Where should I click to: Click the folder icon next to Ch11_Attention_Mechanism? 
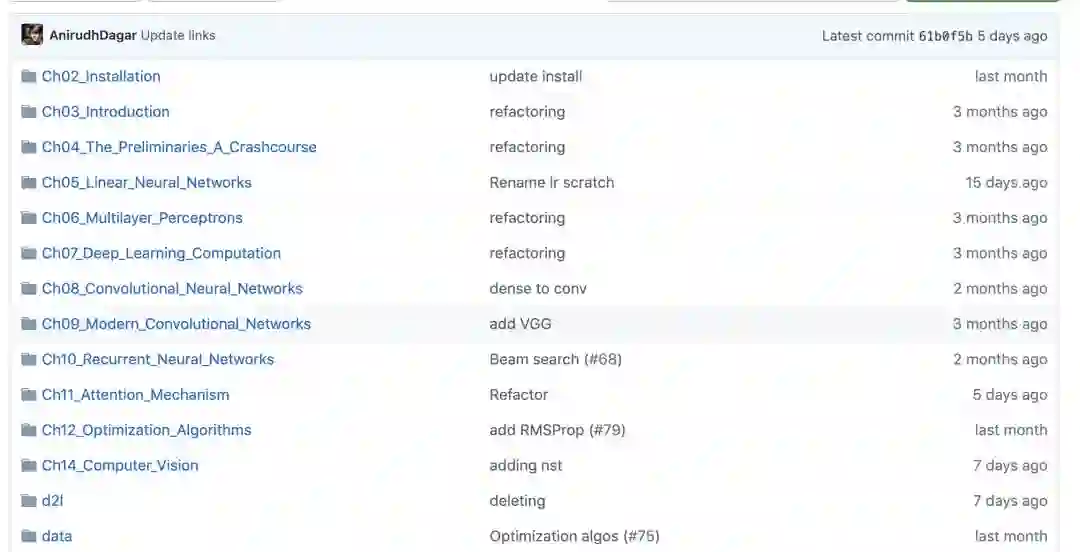point(29,394)
